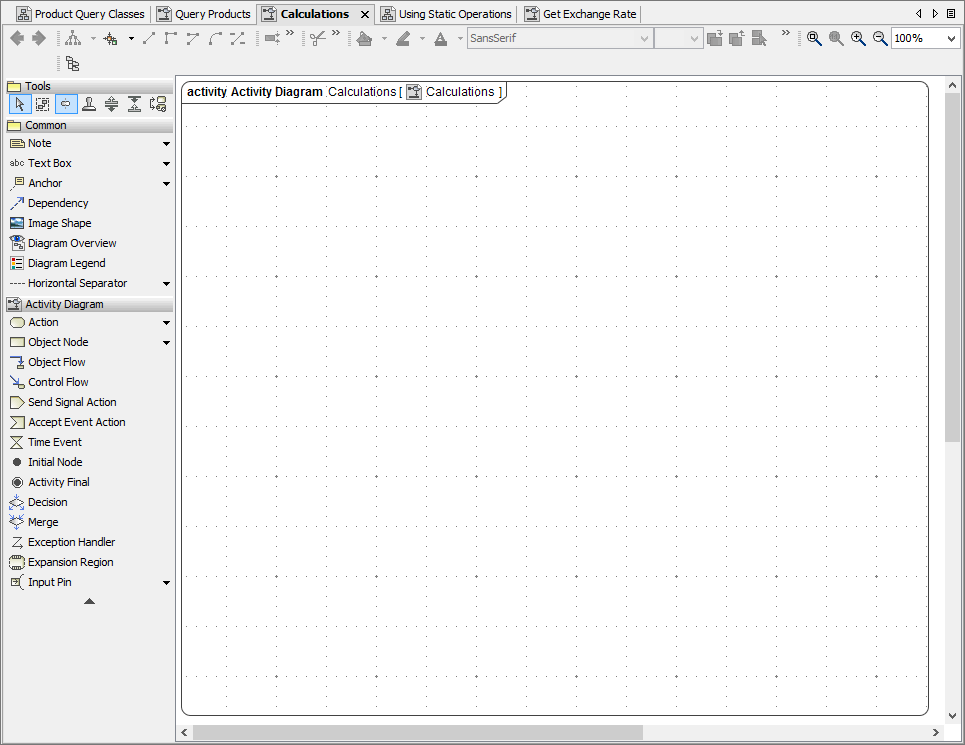Image resolution: width=965 pixels, height=745 pixels.
Task: Activate the marquee selection tool
Action: (x=42, y=103)
